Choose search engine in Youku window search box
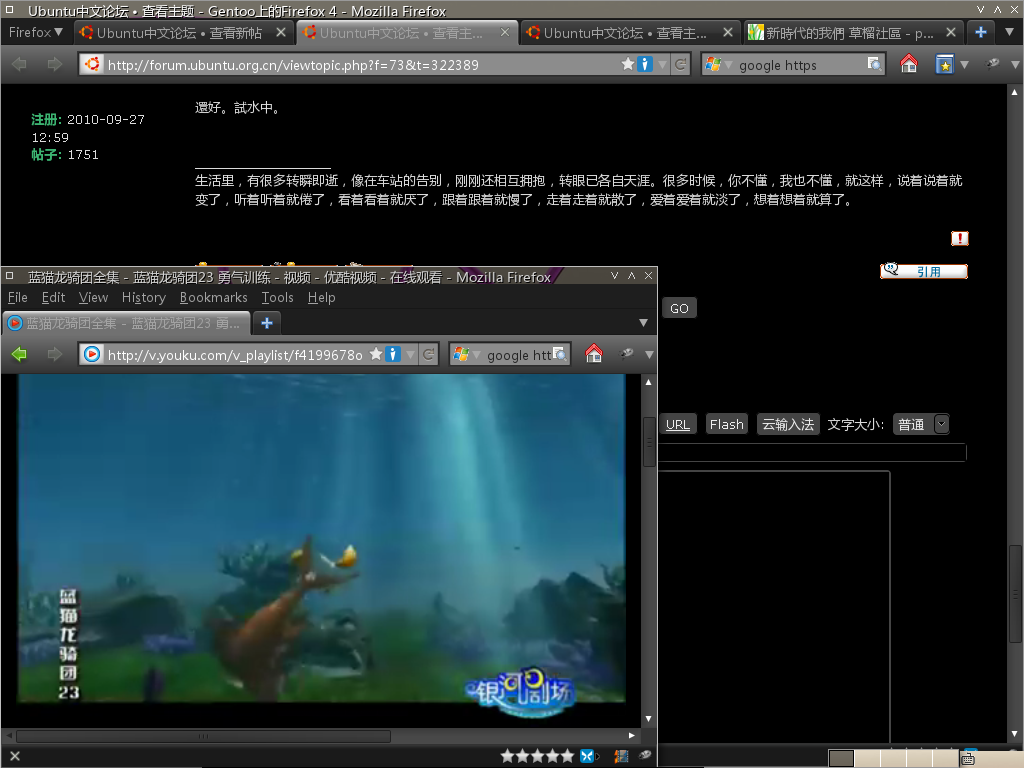The height and width of the screenshot is (768, 1024). point(466,355)
